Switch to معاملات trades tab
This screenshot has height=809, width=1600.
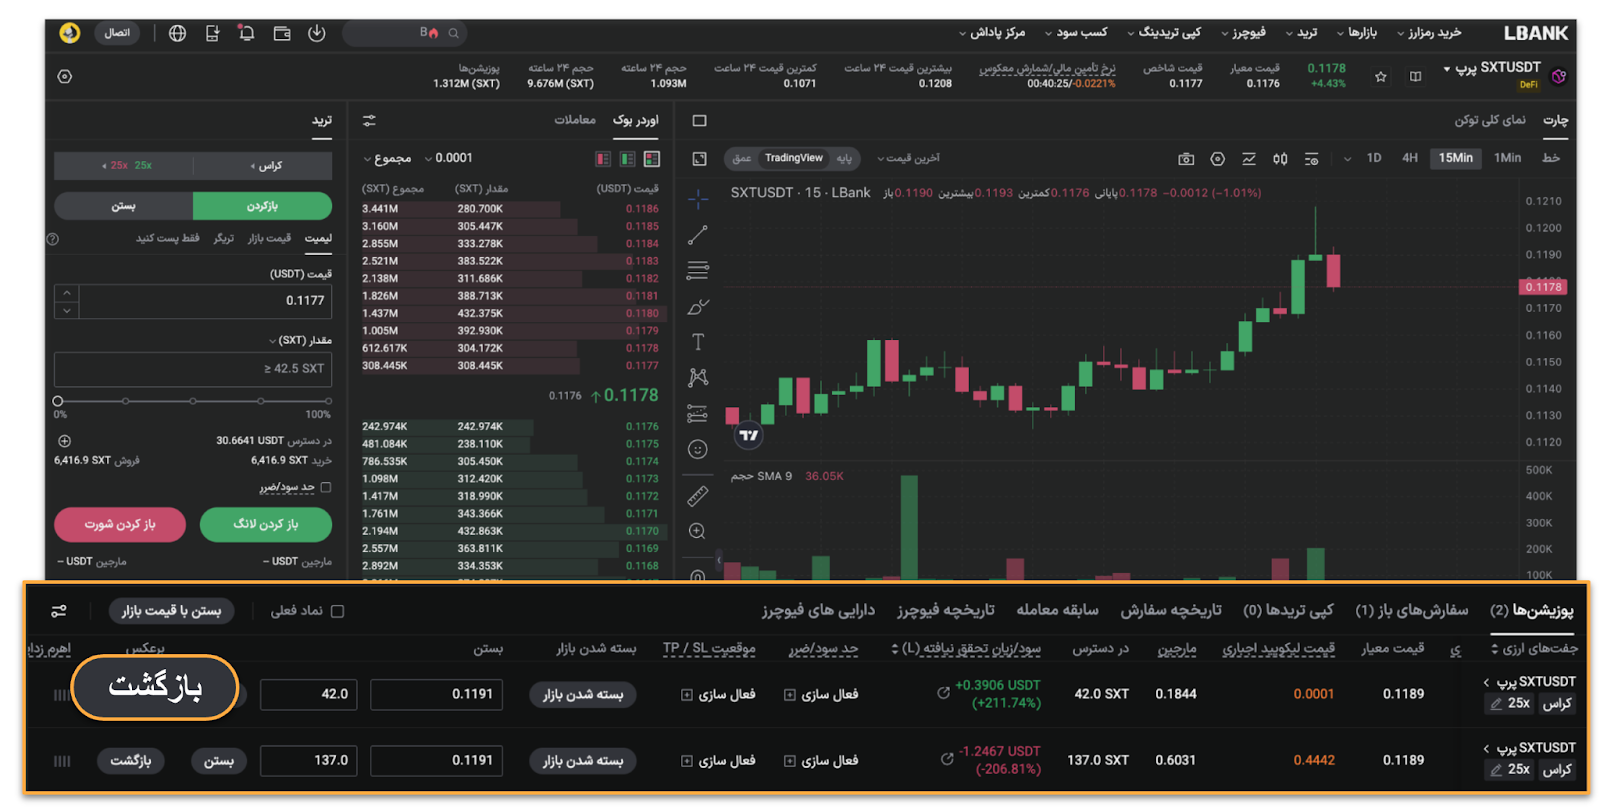(575, 120)
